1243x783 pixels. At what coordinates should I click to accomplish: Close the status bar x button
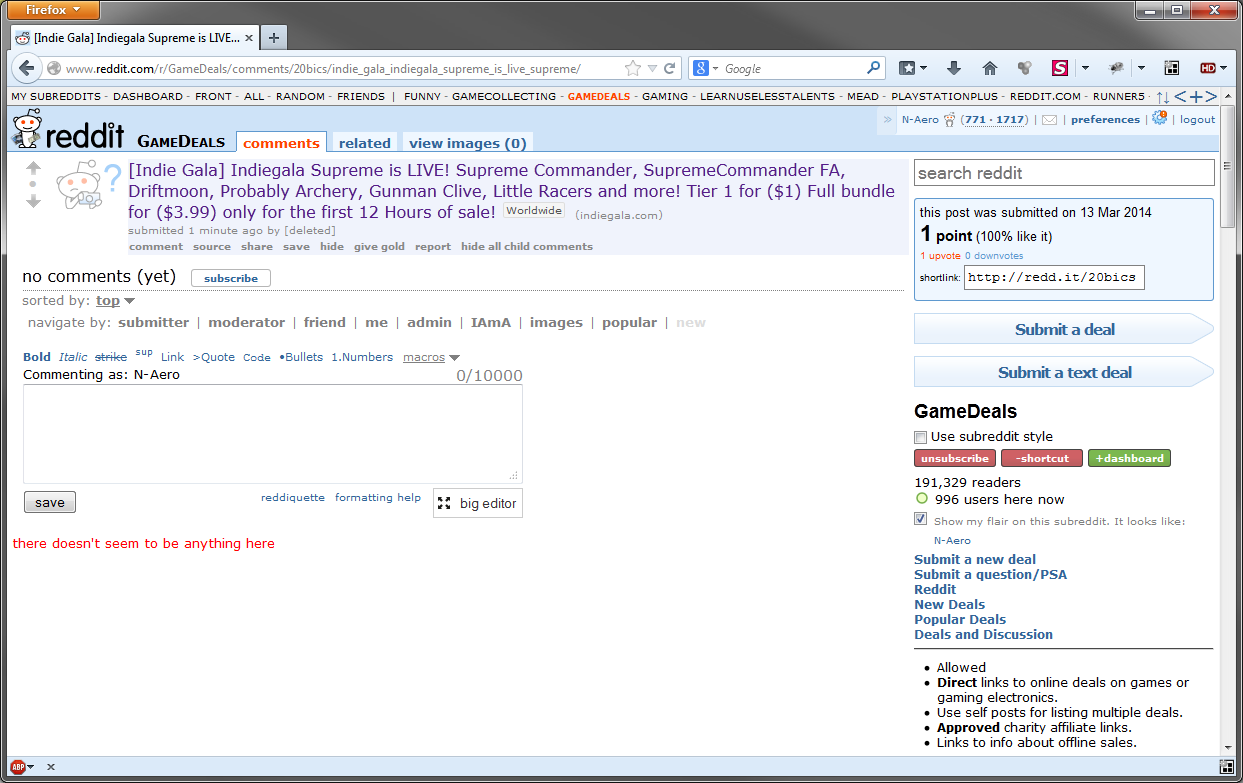coord(51,767)
